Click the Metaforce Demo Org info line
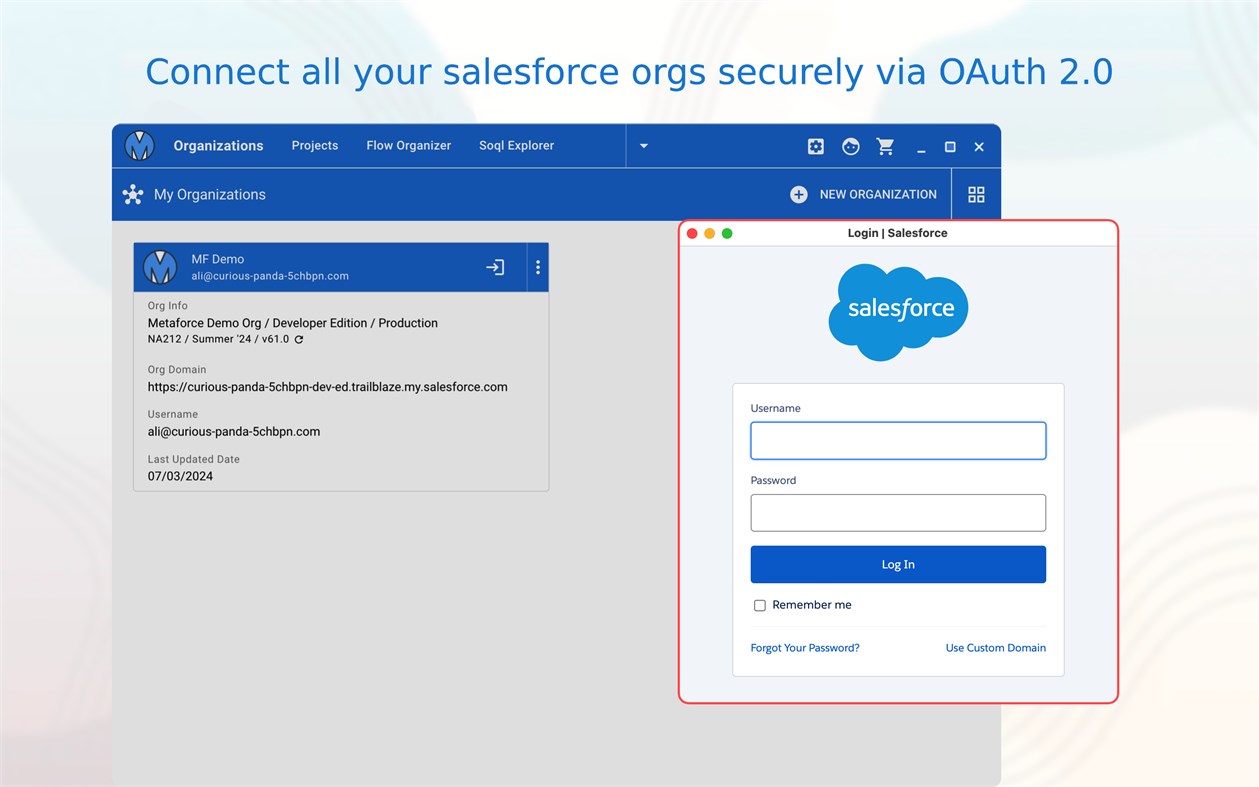Viewport: 1259px width, 787px height. [293, 323]
